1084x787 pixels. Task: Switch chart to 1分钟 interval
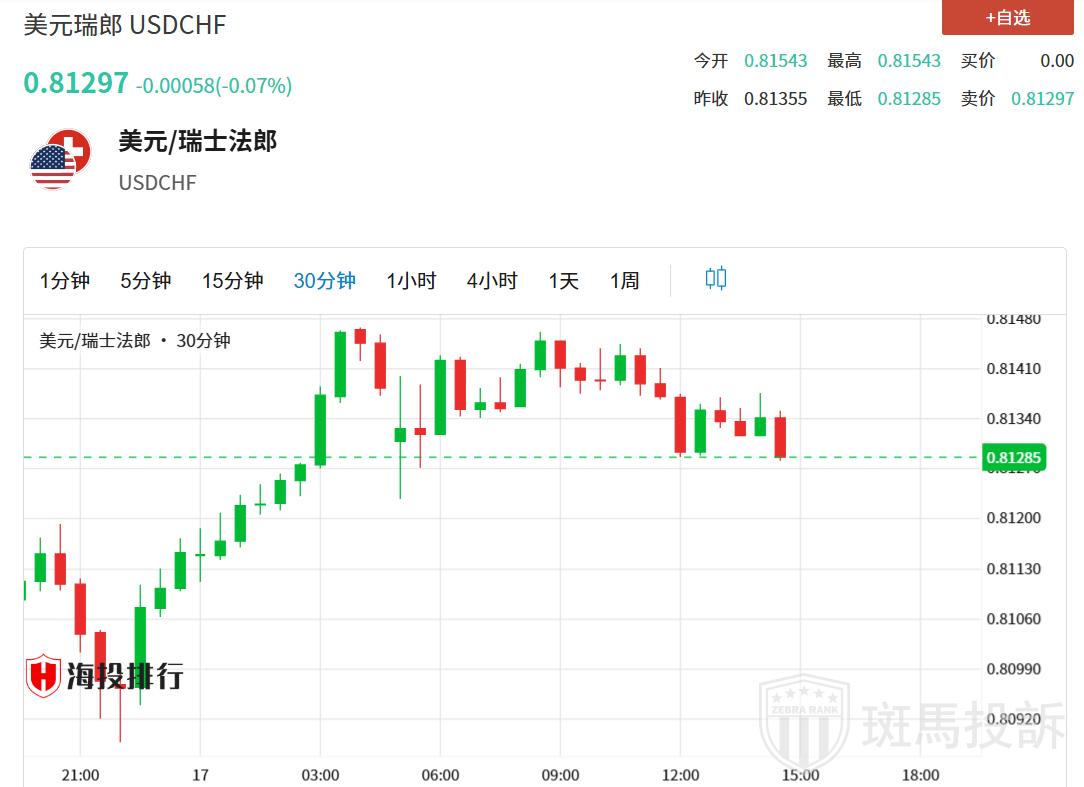(65, 281)
